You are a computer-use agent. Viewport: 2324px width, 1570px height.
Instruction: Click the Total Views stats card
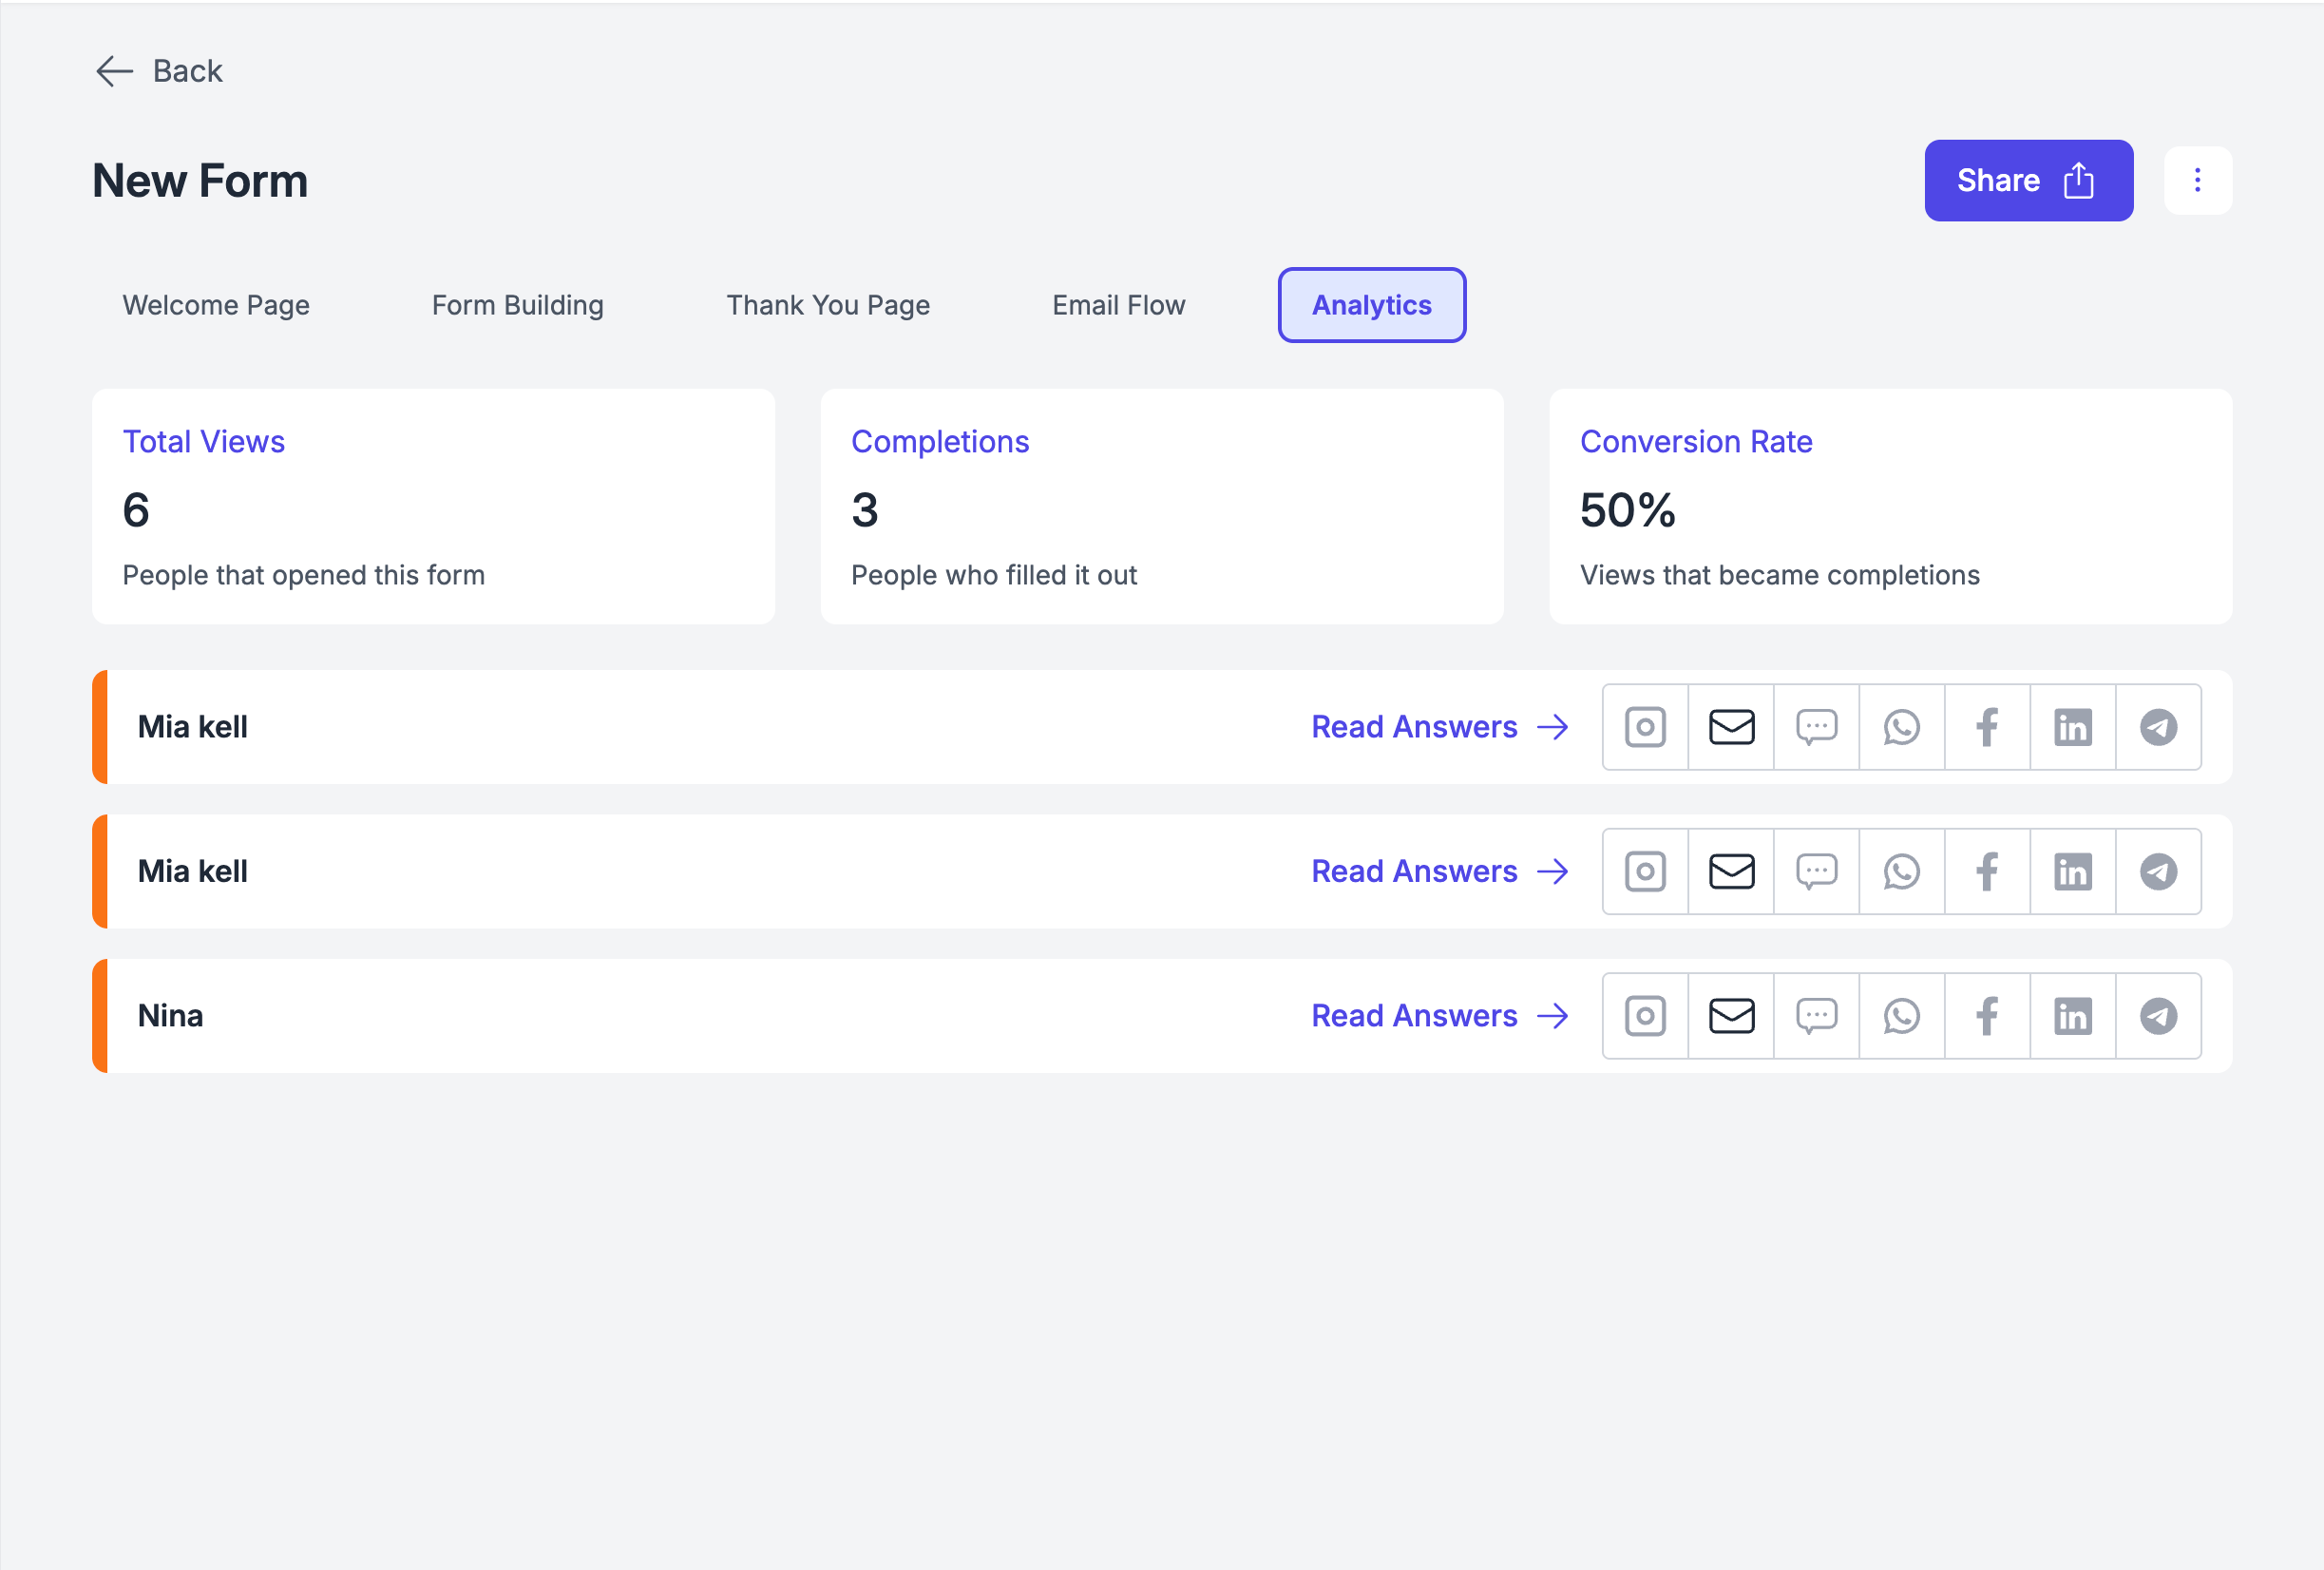tap(433, 507)
